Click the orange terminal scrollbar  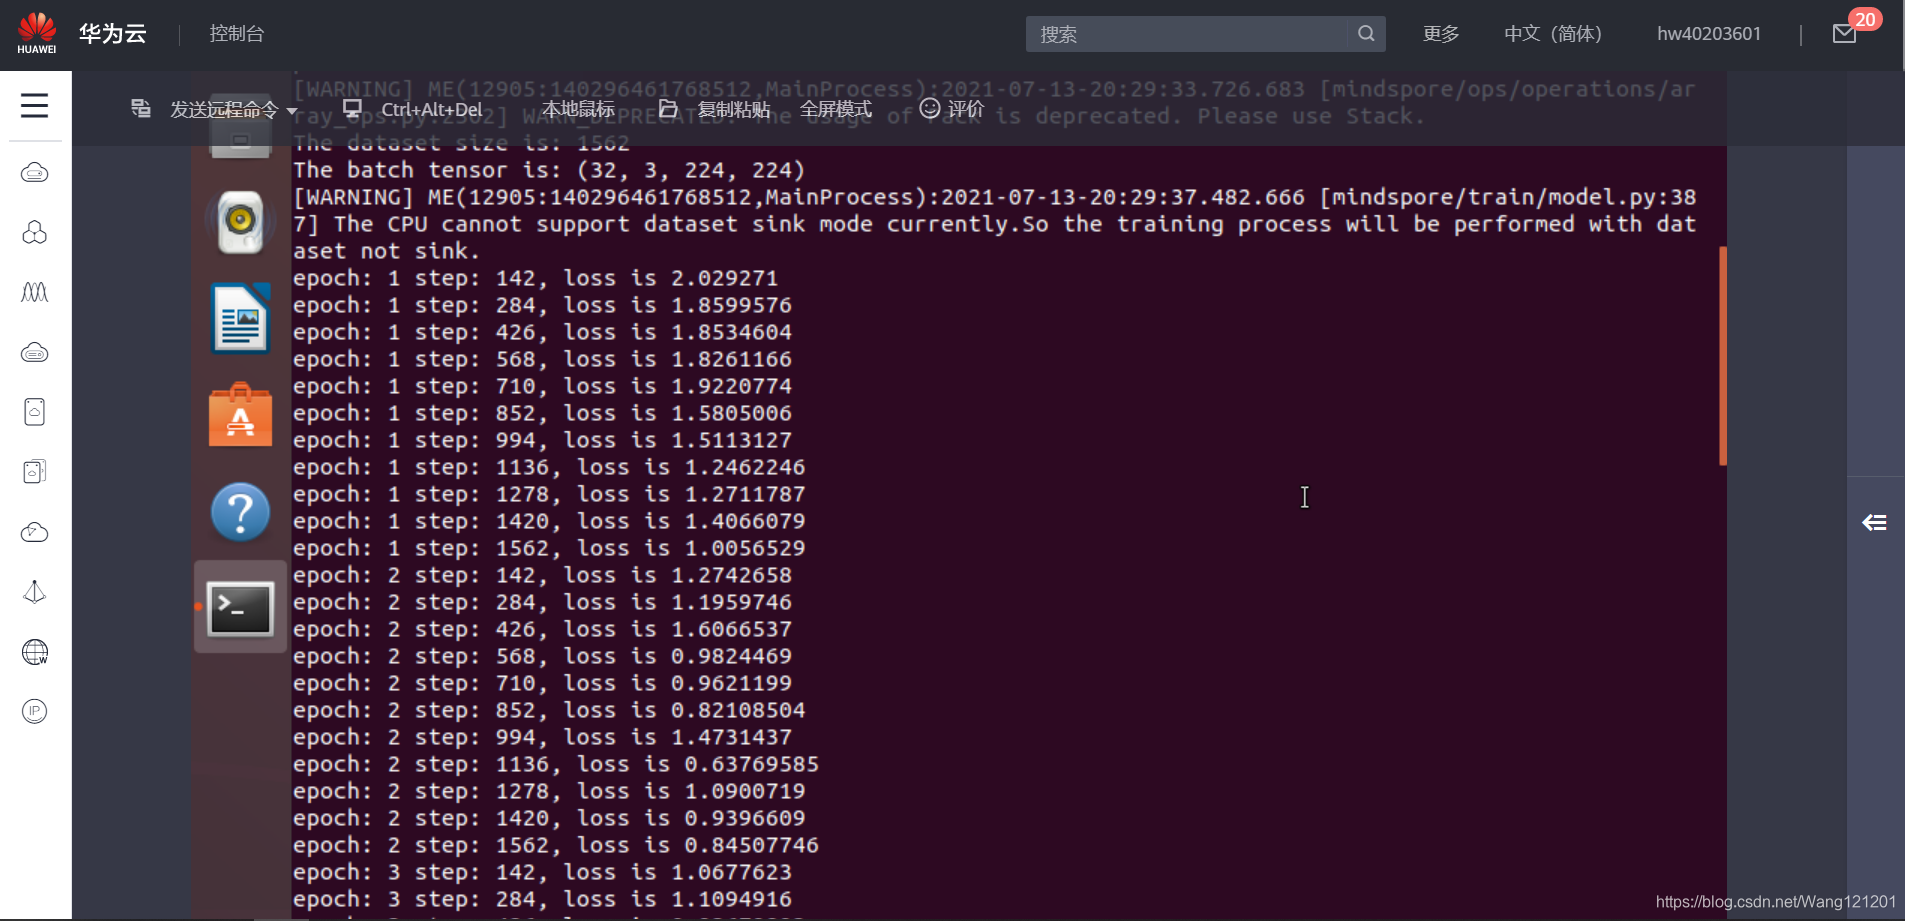point(1723,356)
